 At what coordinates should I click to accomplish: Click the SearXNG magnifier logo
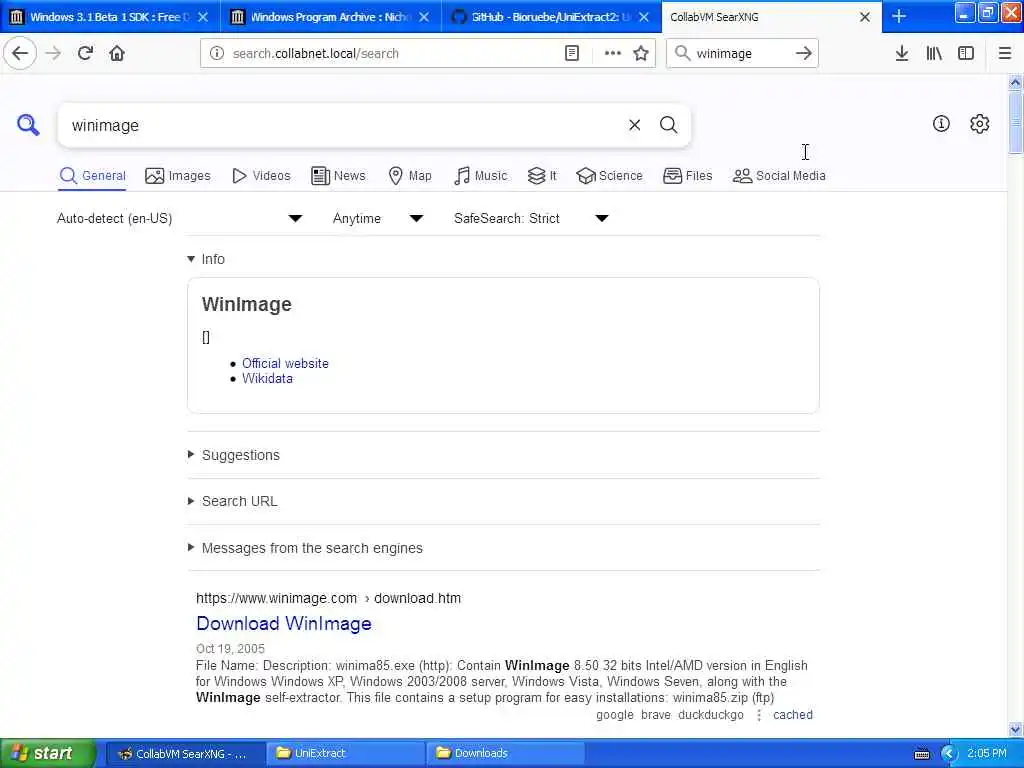coord(28,124)
